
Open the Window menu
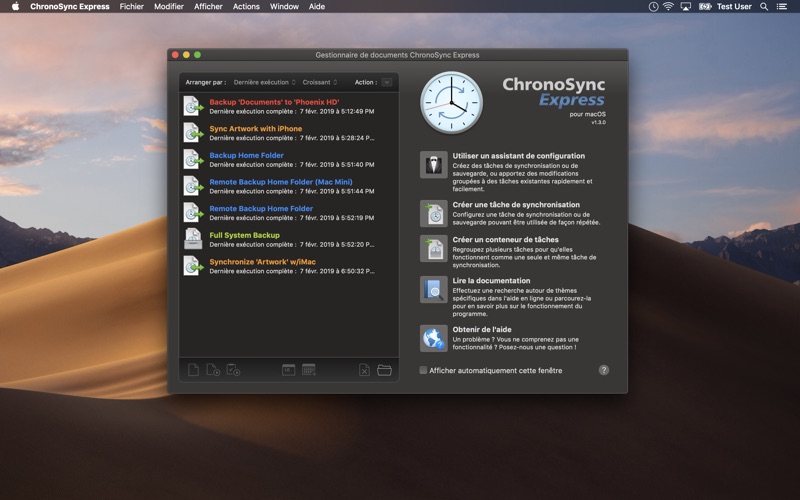tap(284, 7)
